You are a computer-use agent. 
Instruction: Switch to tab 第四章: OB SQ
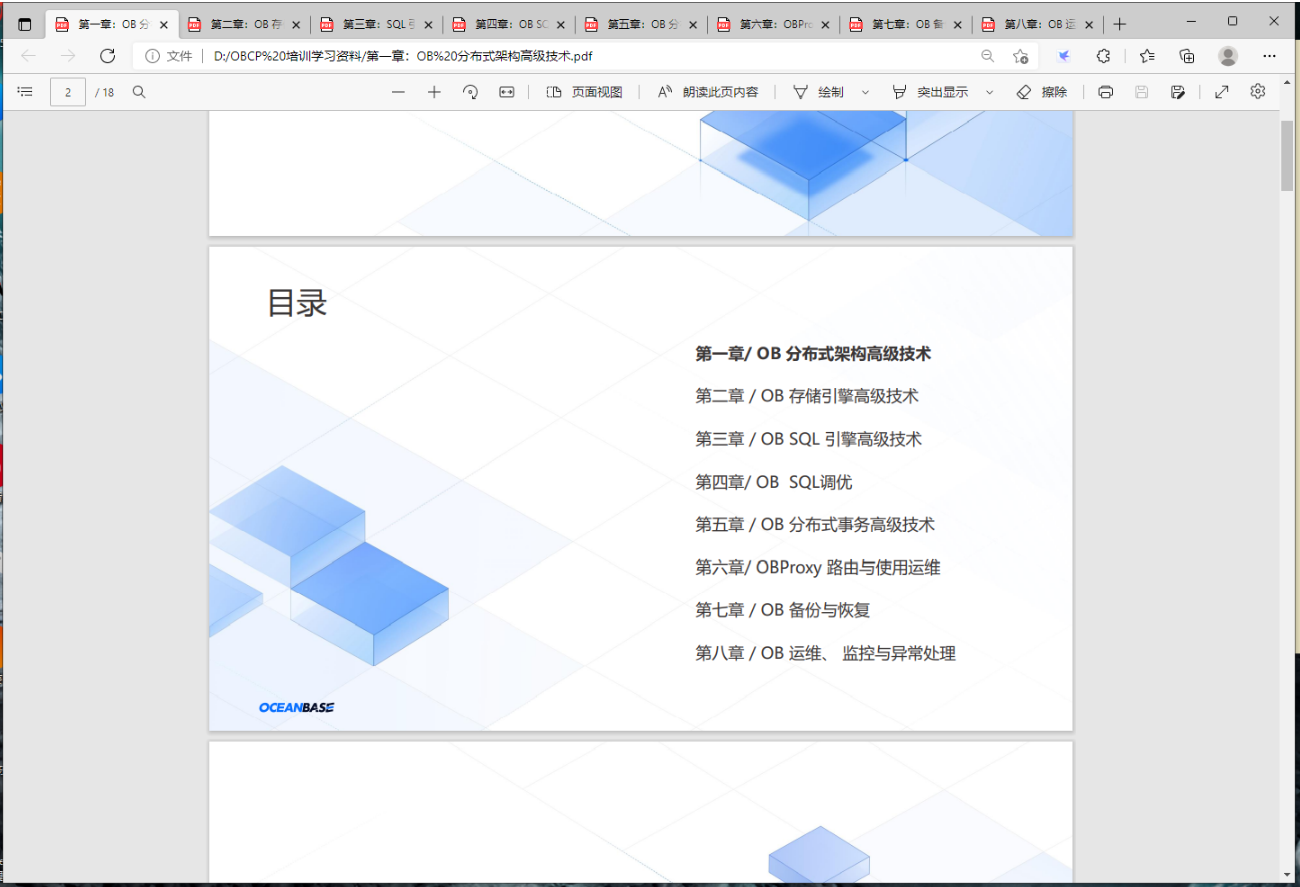click(x=510, y=25)
